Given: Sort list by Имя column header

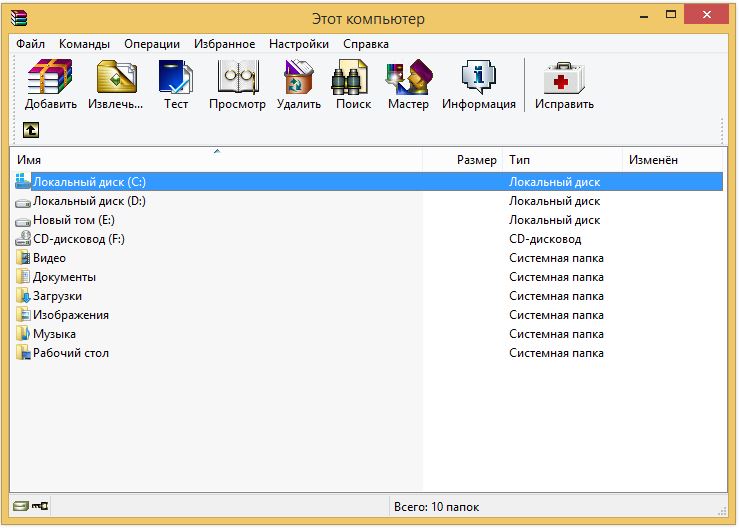Looking at the screenshot, I should (217, 160).
